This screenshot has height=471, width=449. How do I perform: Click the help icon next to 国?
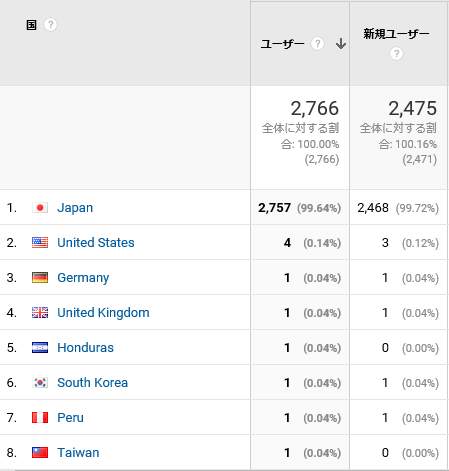(x=50, y=25)
